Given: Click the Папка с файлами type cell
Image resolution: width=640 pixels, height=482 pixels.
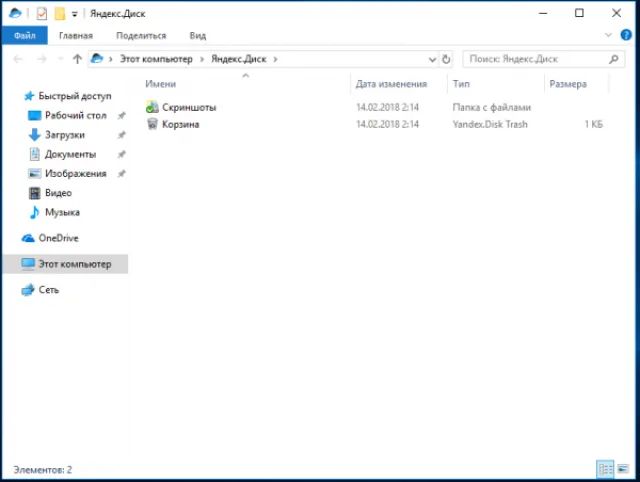Looking at the screenshot, I should [x=491, y=107].
